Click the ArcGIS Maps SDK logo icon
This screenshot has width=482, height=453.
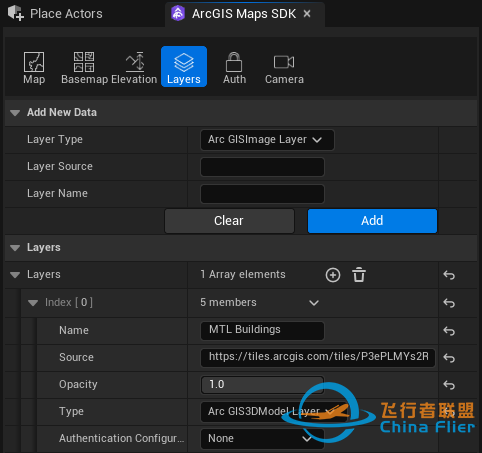pos(178,14)
